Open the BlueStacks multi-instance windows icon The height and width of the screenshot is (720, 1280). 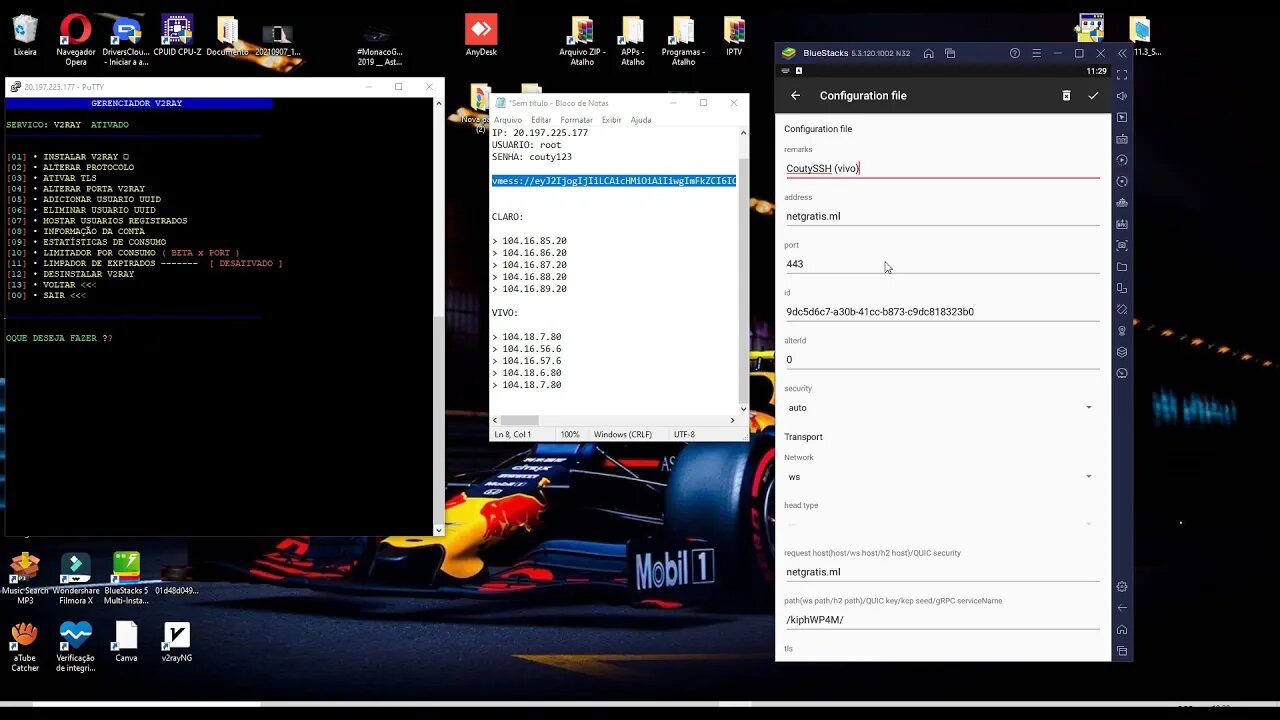coord(950,53)
